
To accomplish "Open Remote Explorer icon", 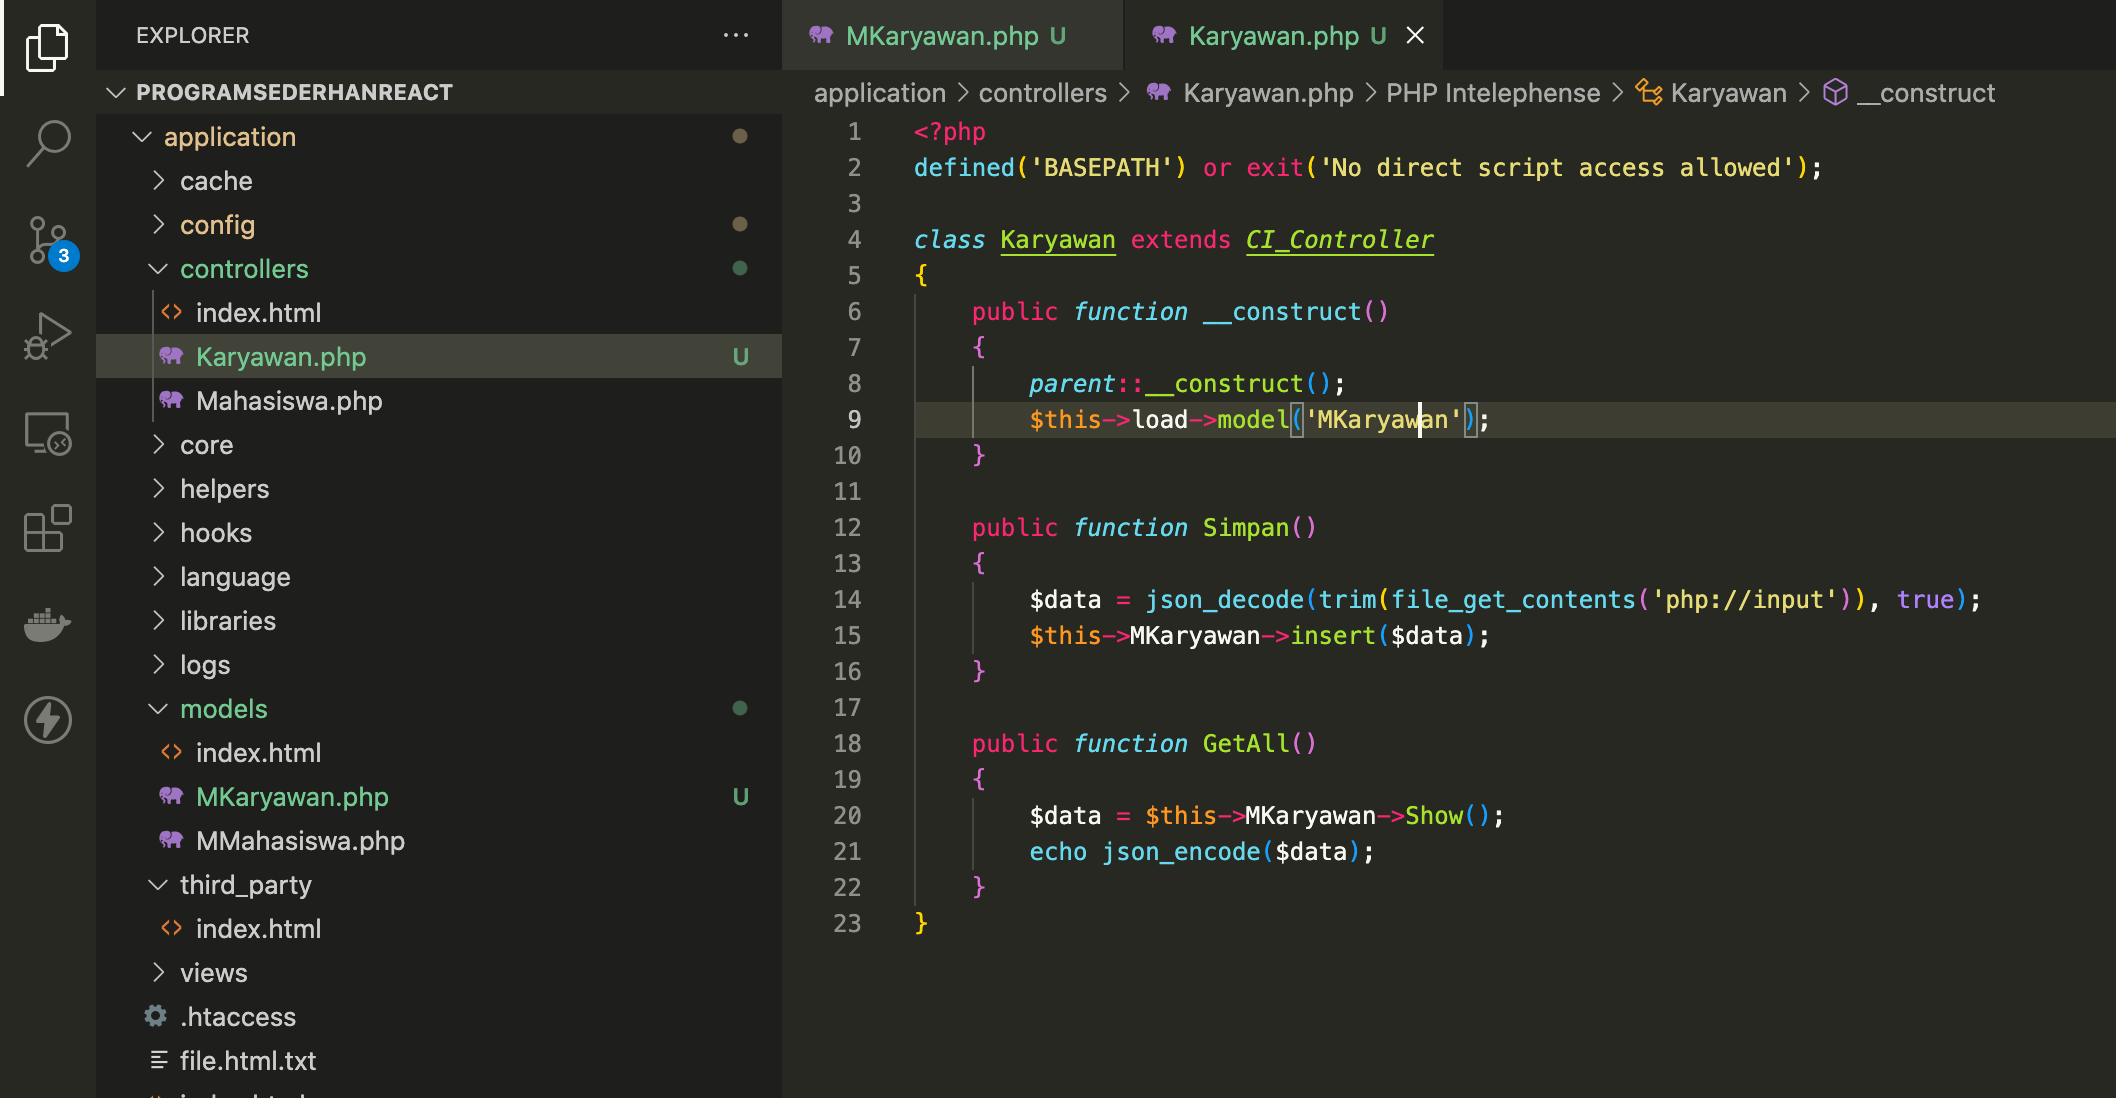I will 47,433.
